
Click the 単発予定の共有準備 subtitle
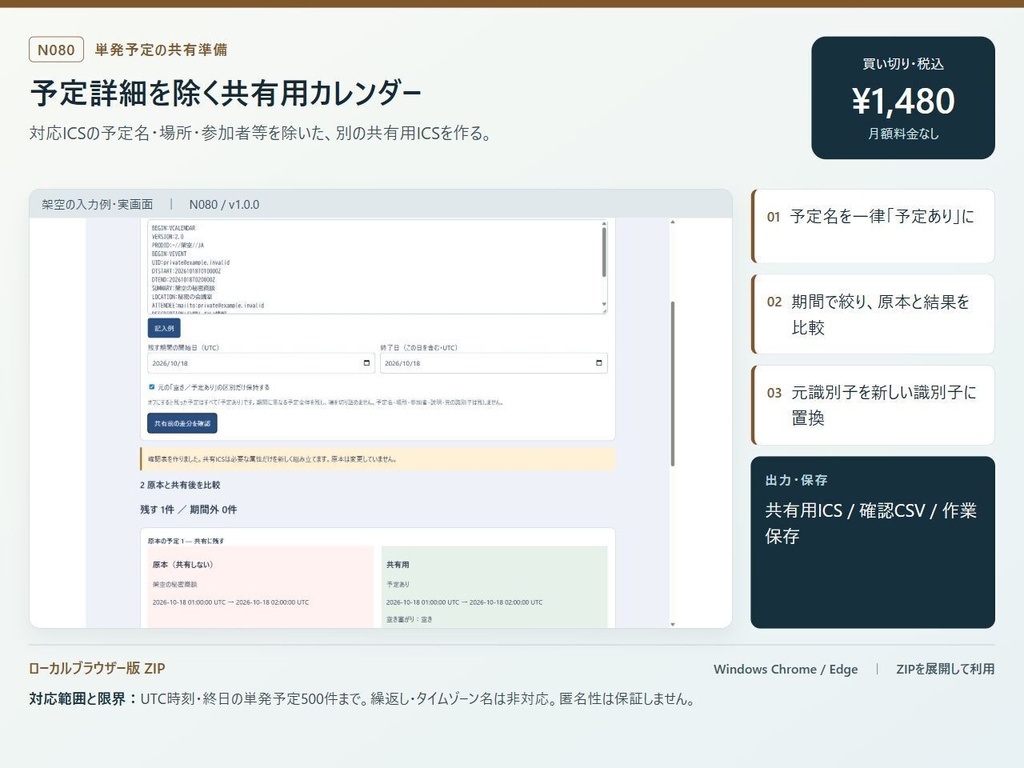(161, 50)
